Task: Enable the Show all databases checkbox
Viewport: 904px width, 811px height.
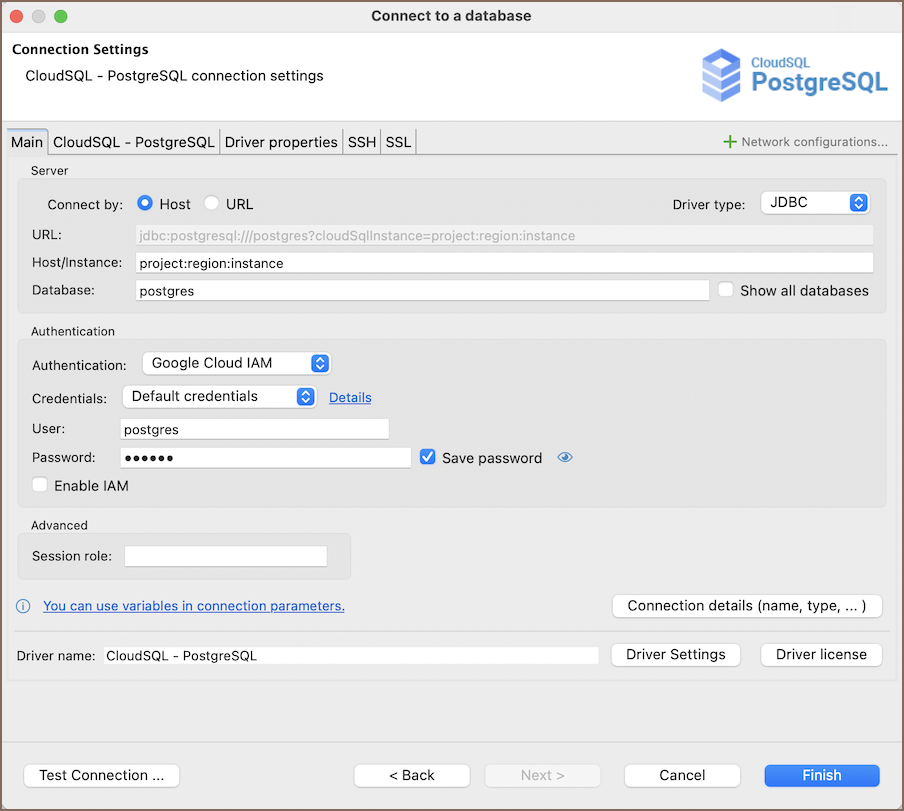Action: (x=726, y=290)
